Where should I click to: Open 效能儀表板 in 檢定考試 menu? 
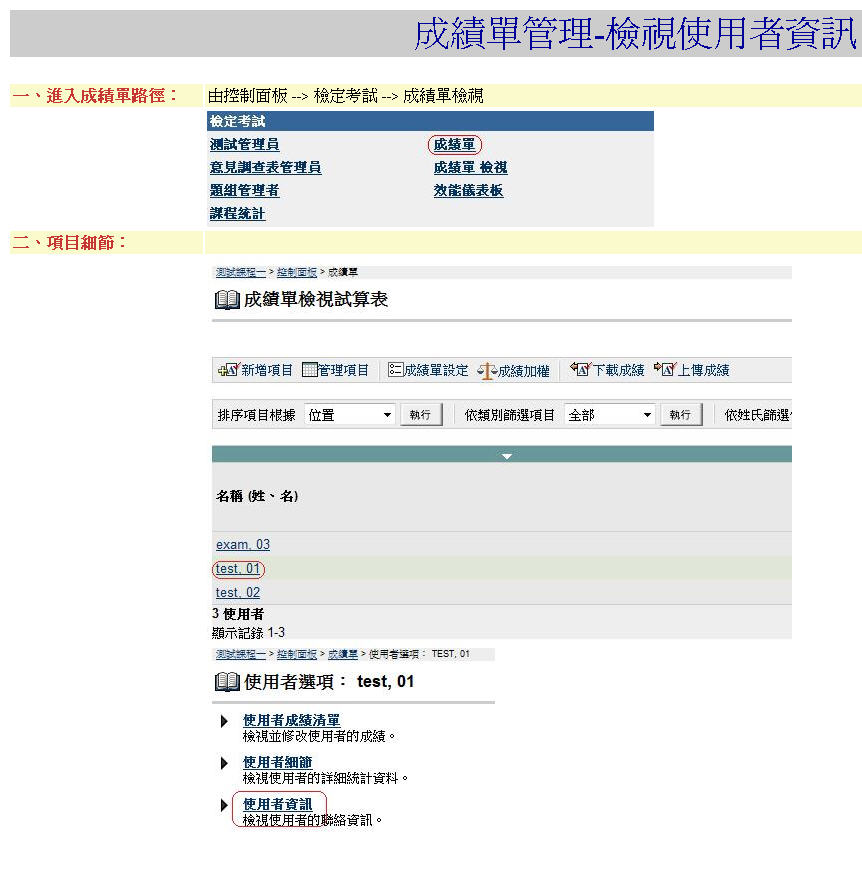click(x=468, y=190)
